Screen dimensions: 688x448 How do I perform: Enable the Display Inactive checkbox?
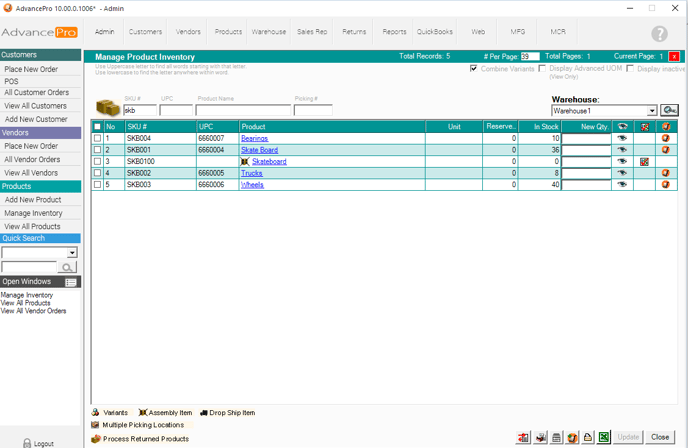click(630, 69)
